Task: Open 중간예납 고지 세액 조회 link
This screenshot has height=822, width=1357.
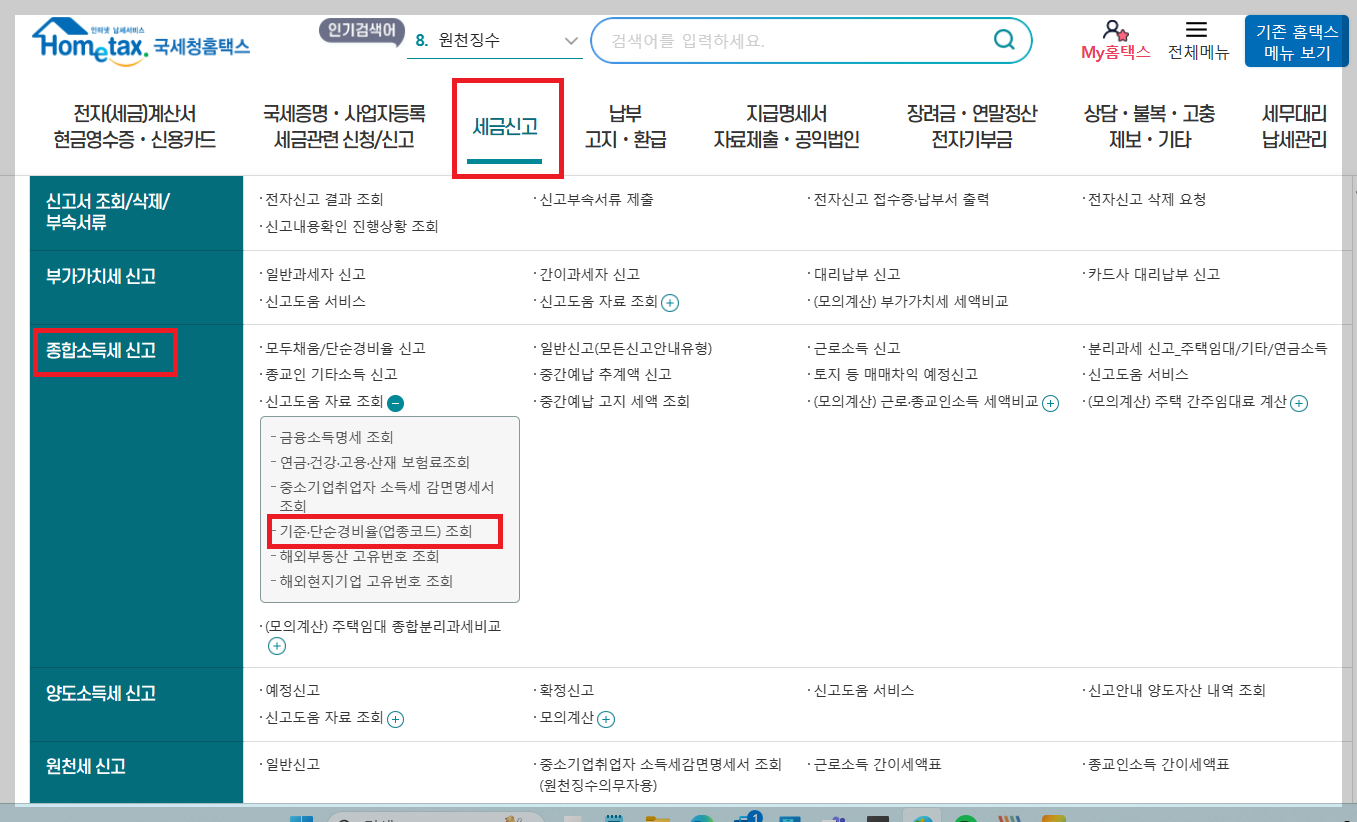Action: tap(614, 401)
